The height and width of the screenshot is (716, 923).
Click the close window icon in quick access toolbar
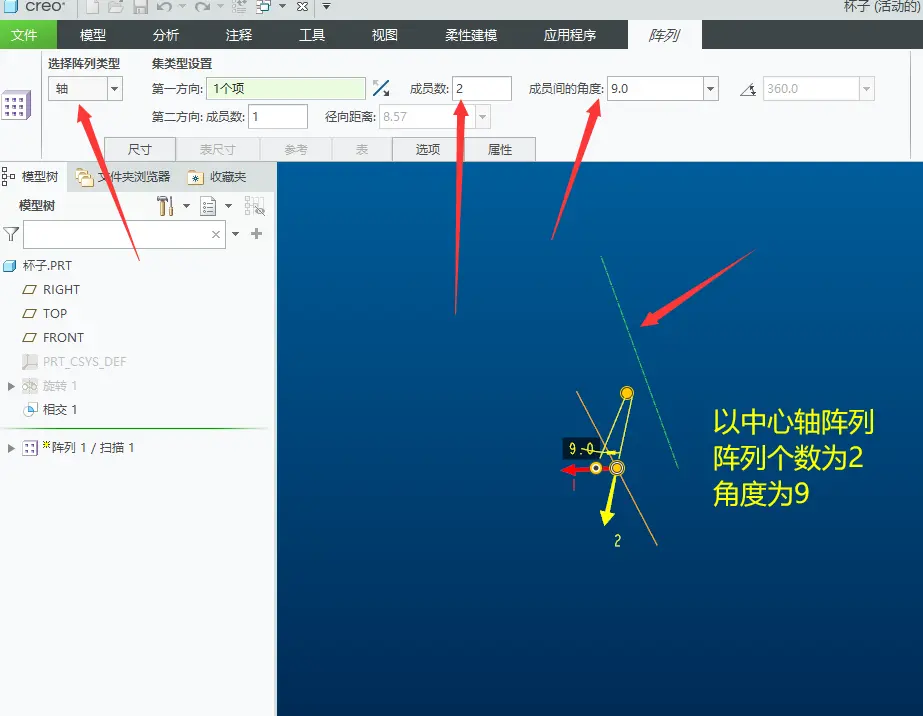pyautogui.click(x=302, y=7)
